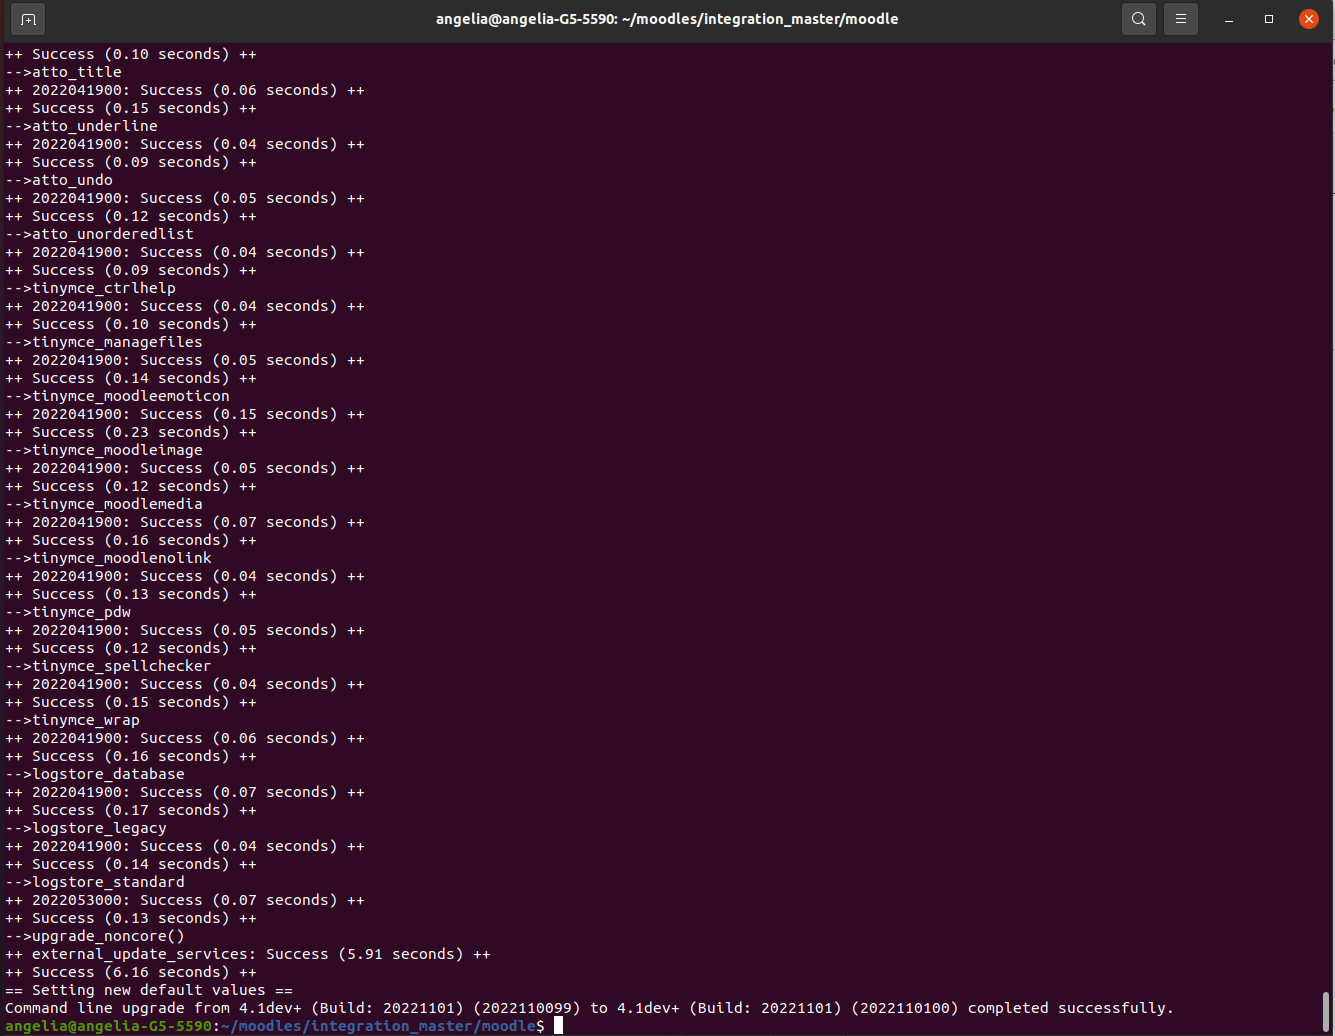1335x1036 pixels.
Task: Click the terminal scrollbar thumb
Action: click(1327, 1010)
